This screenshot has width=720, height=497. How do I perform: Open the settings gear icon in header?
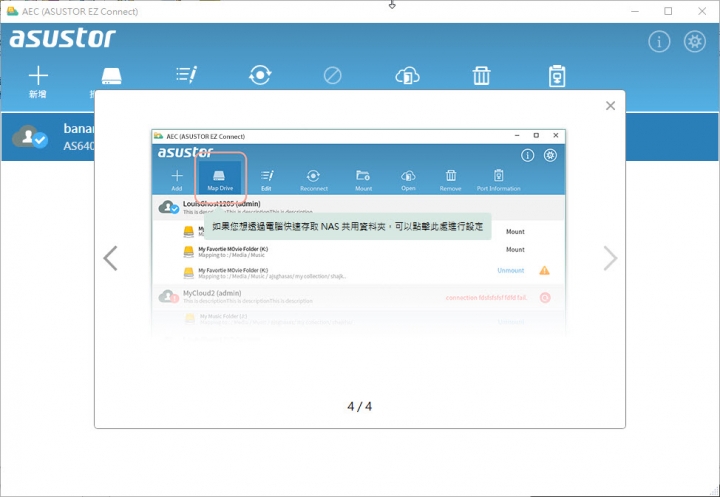[695, 42]
